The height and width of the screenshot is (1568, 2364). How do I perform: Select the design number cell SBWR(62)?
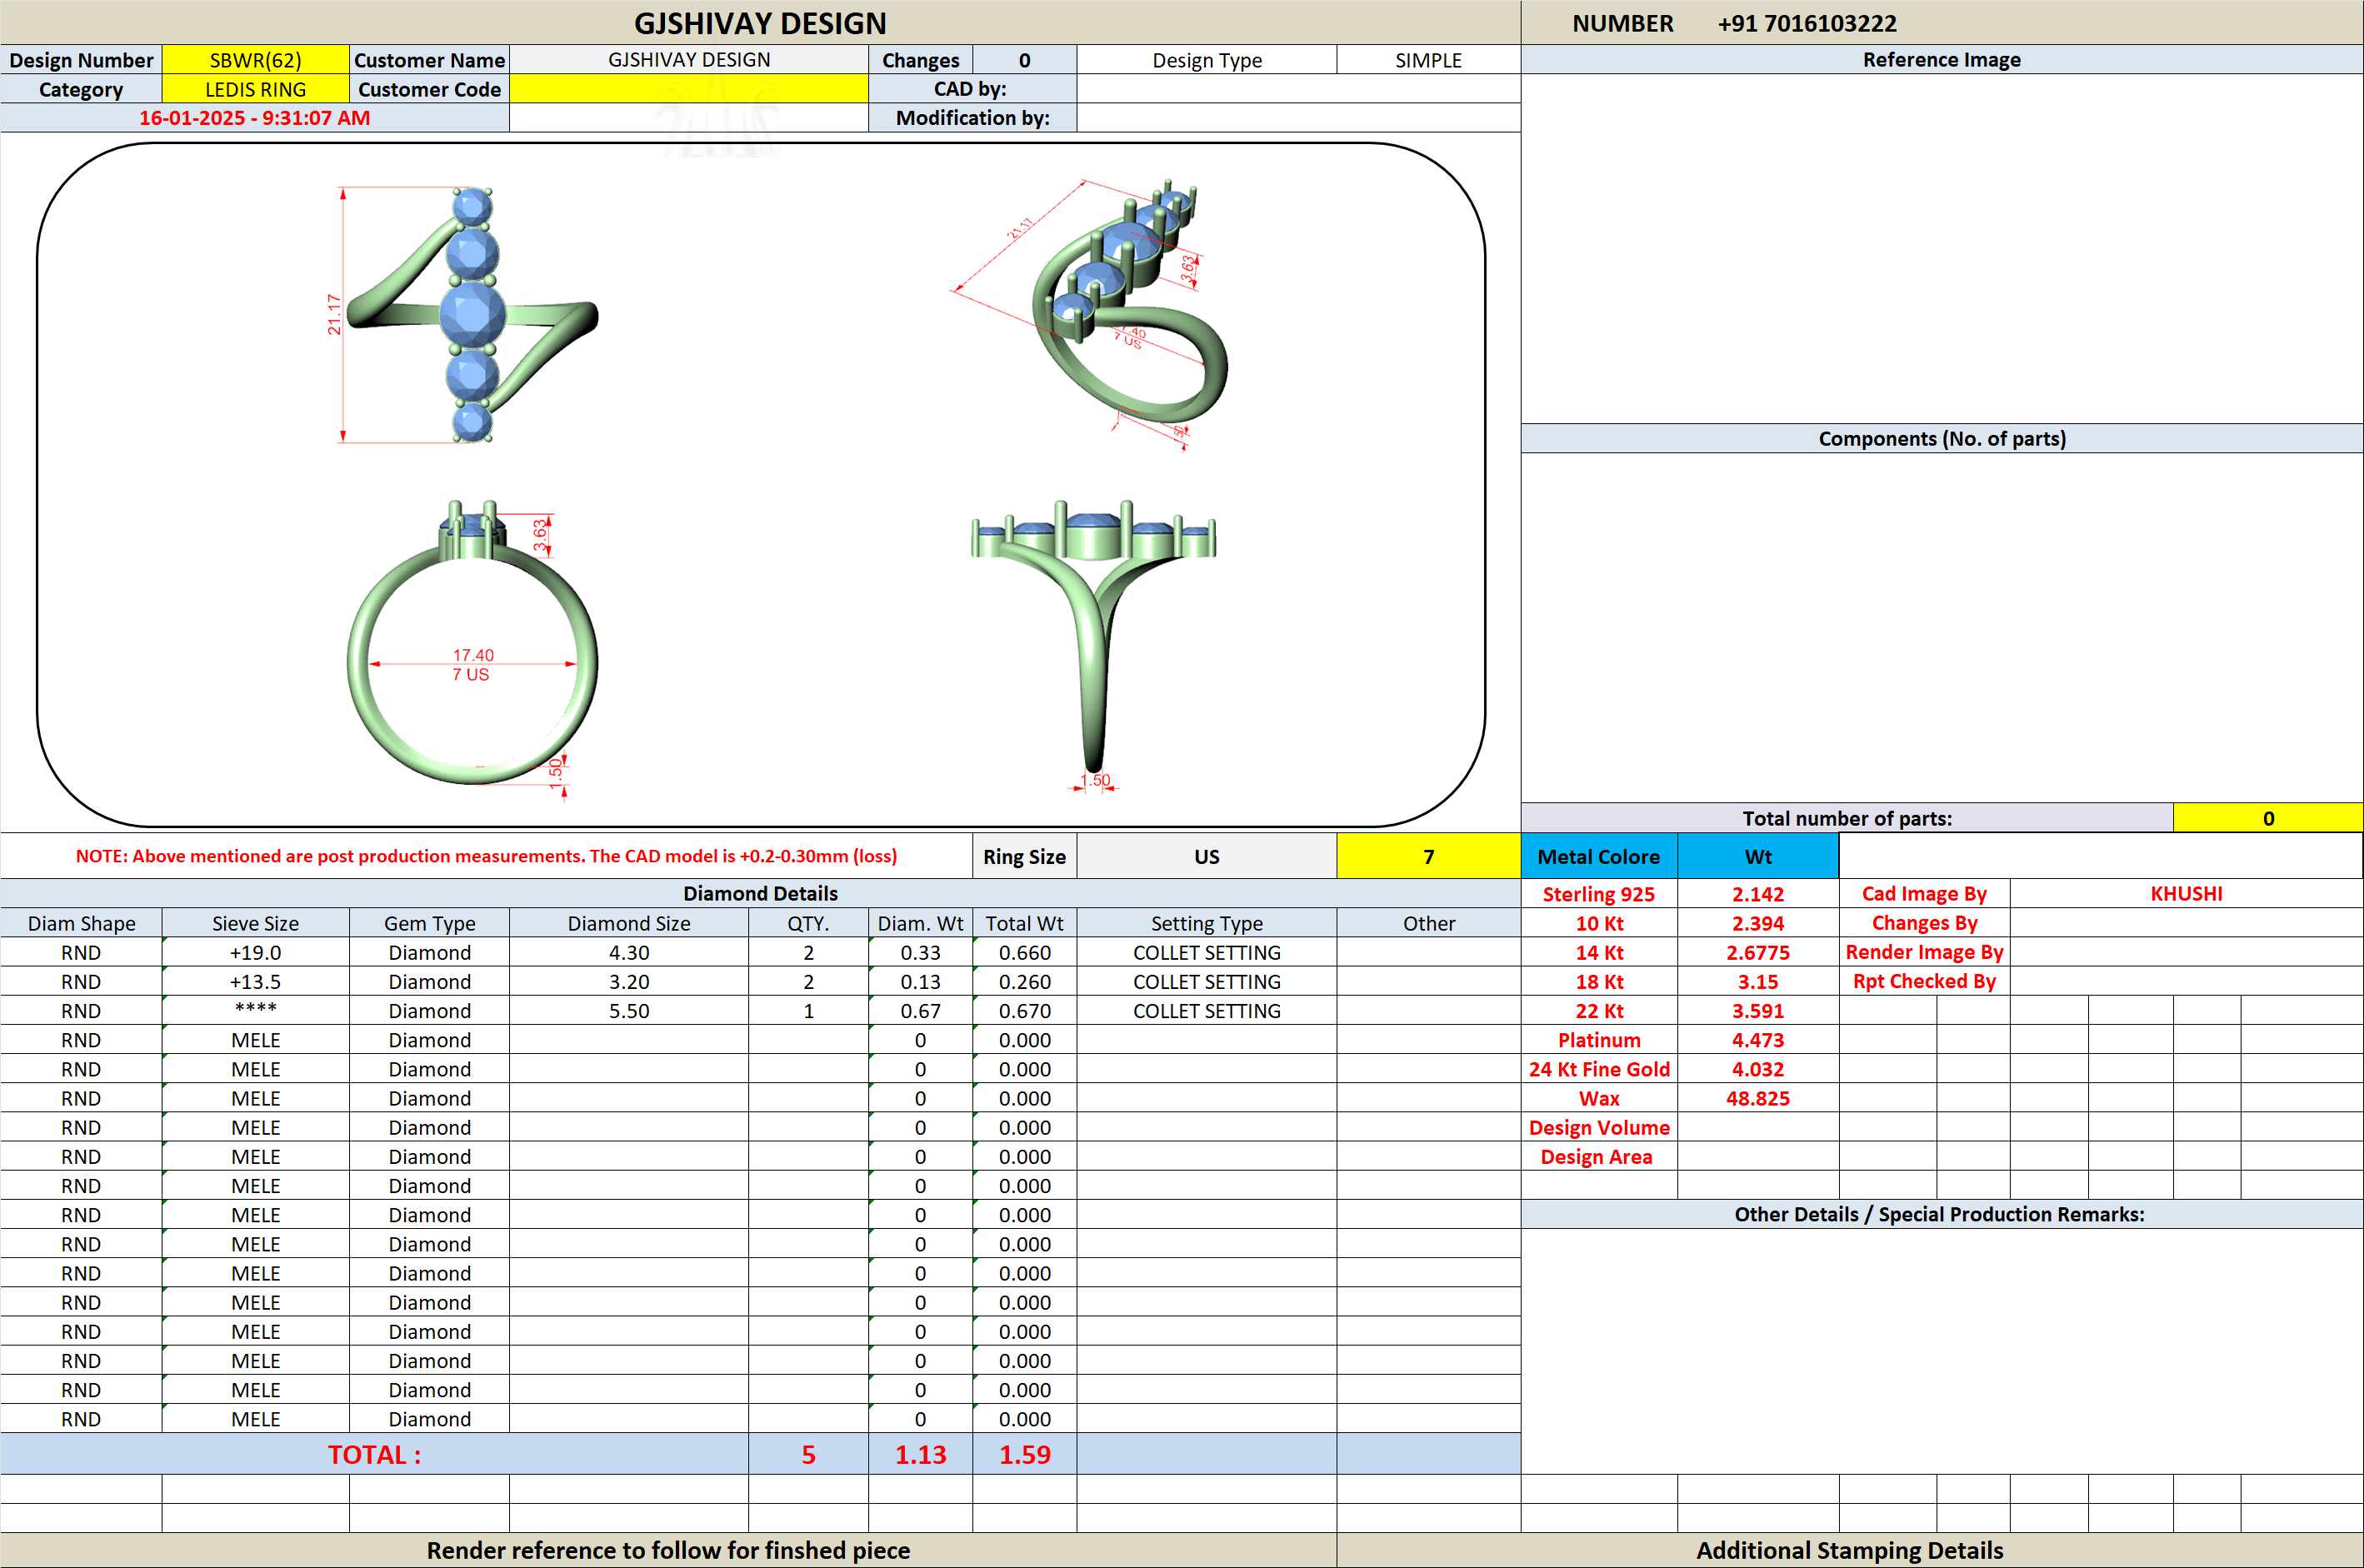[x=255, y=60]
